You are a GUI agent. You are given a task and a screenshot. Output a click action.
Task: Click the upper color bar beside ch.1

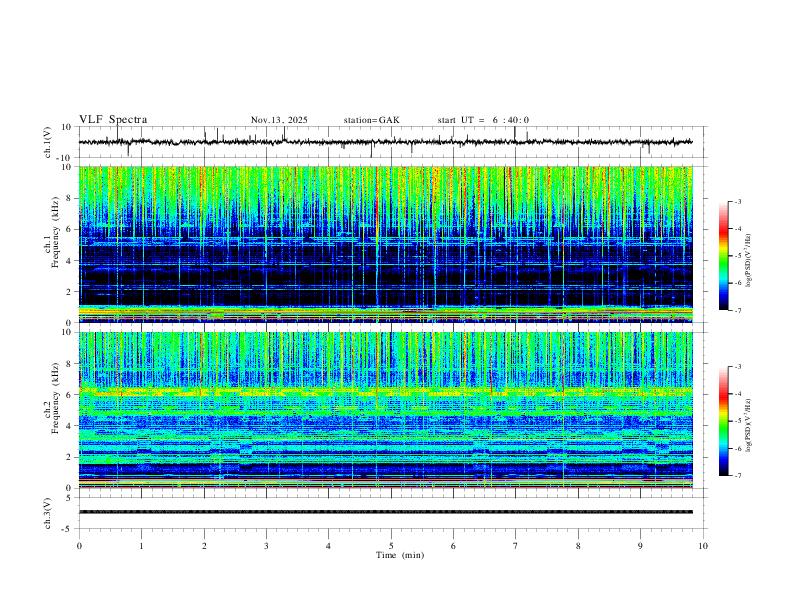[724, 256]
